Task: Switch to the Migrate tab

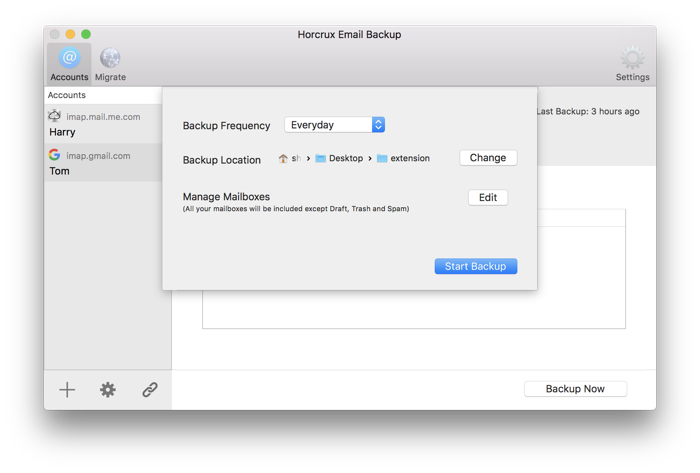Action: coord(110,64)
